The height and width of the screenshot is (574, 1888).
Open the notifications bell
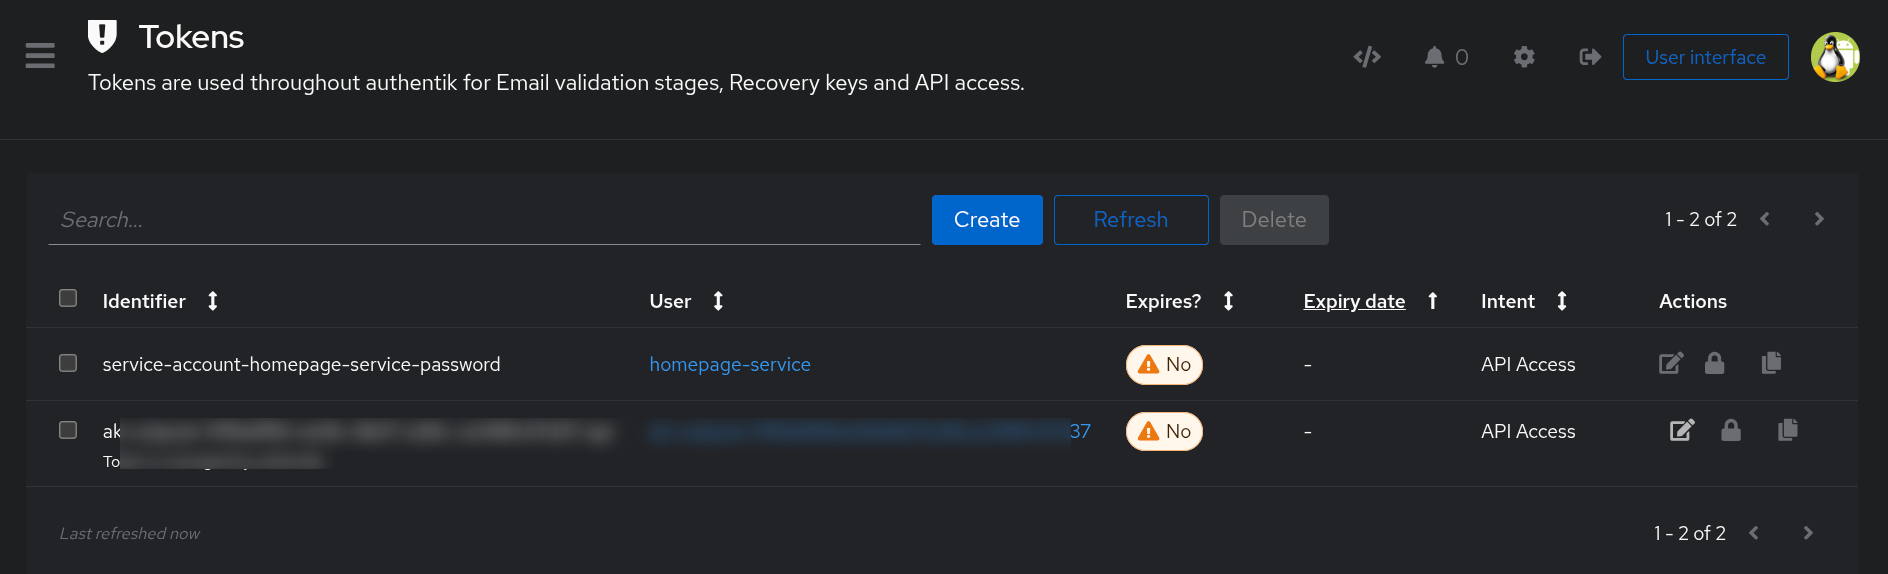tap(1434, 57)
